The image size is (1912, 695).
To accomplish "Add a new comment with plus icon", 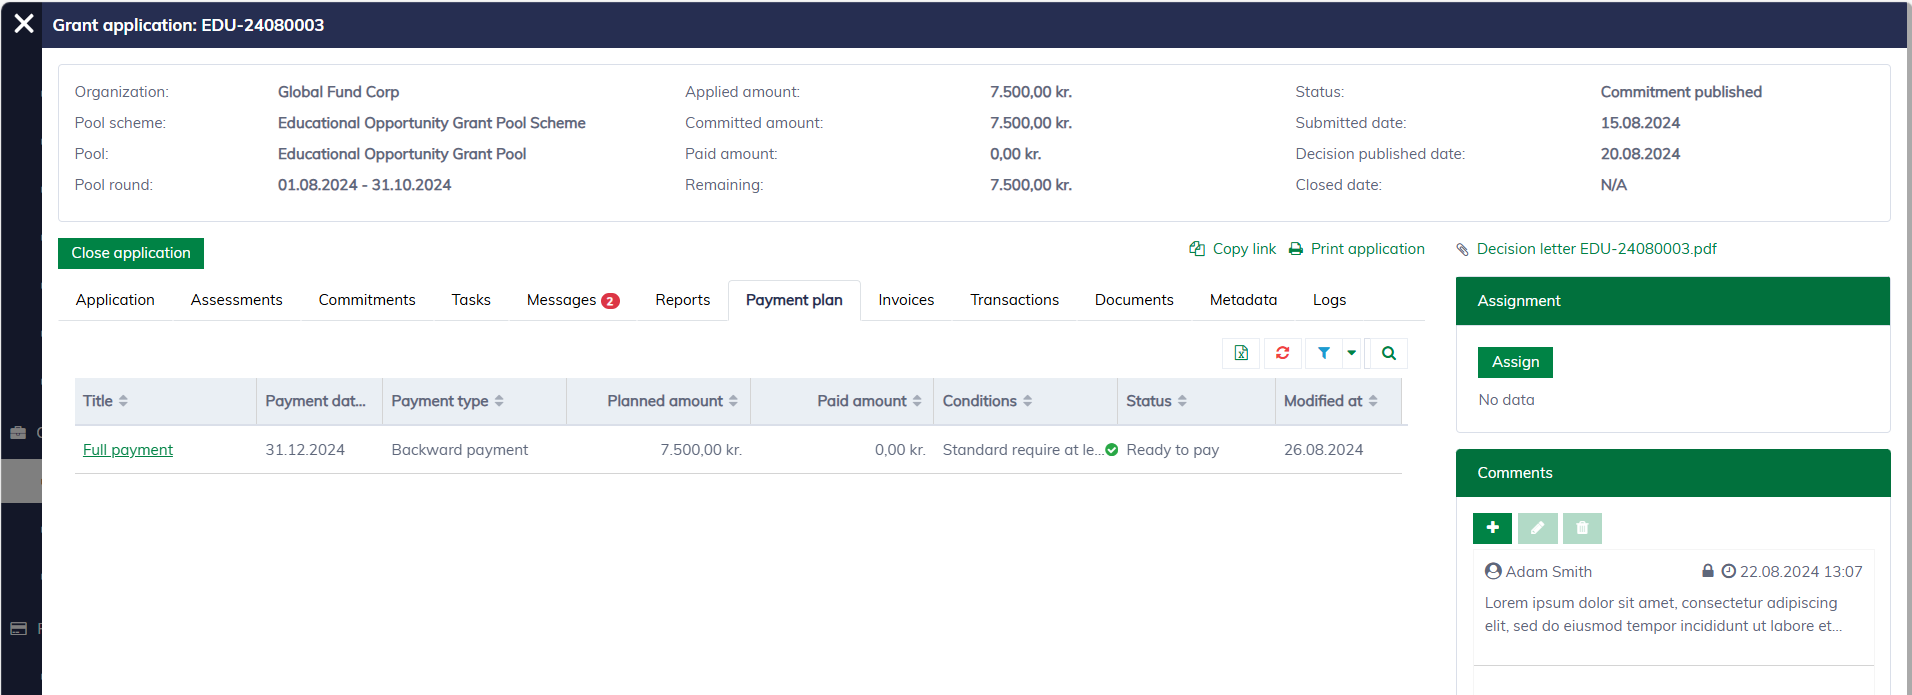I will [1492, 528].
